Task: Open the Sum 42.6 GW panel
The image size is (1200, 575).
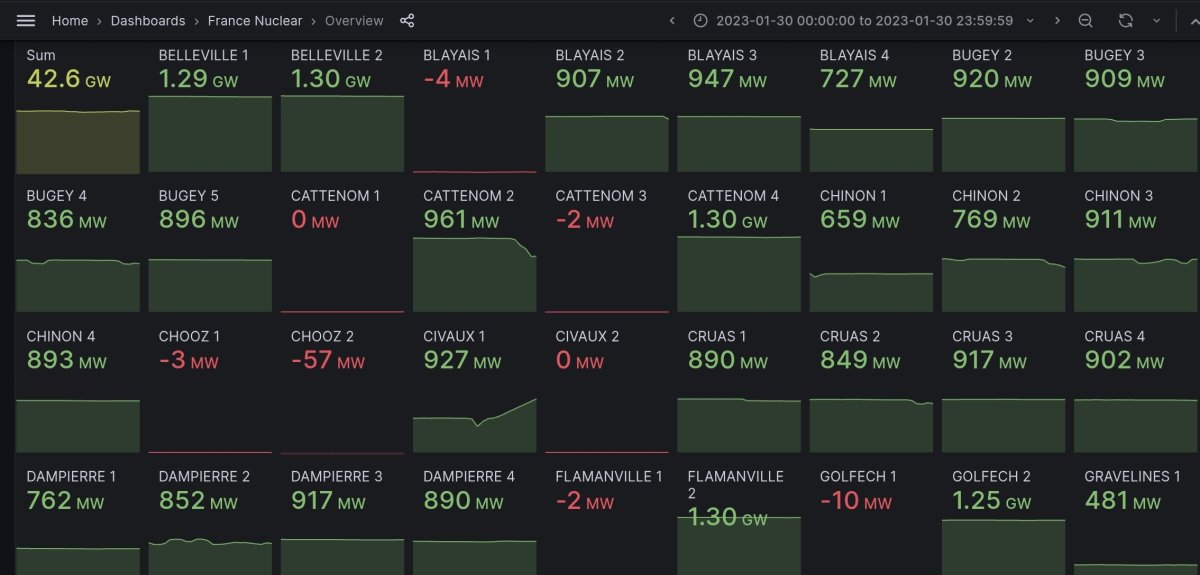Action: 78,109
